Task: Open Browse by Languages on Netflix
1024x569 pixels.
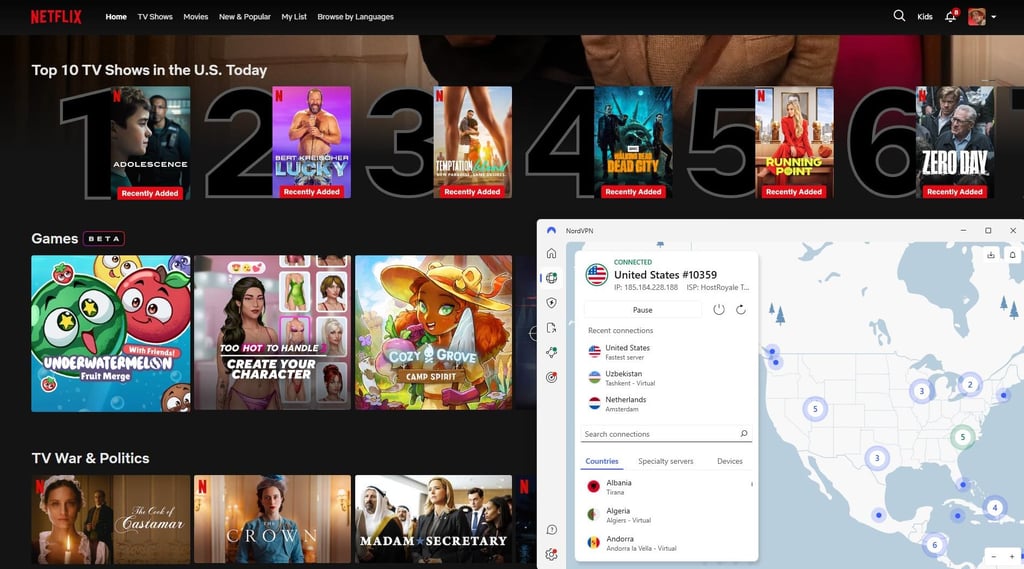Action: (x=355, y=17)
